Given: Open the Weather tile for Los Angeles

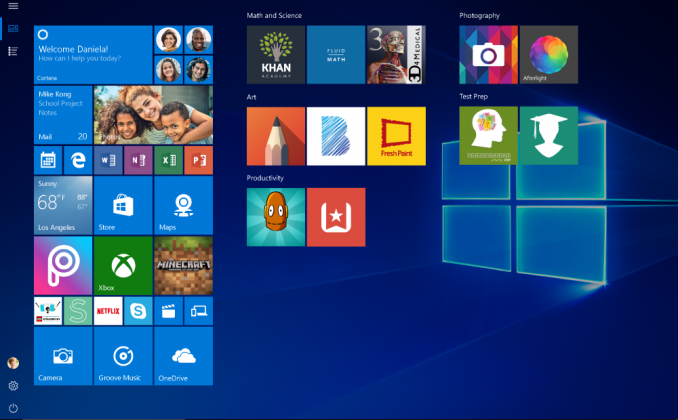Looking at the screenshot, I should 63,205.
